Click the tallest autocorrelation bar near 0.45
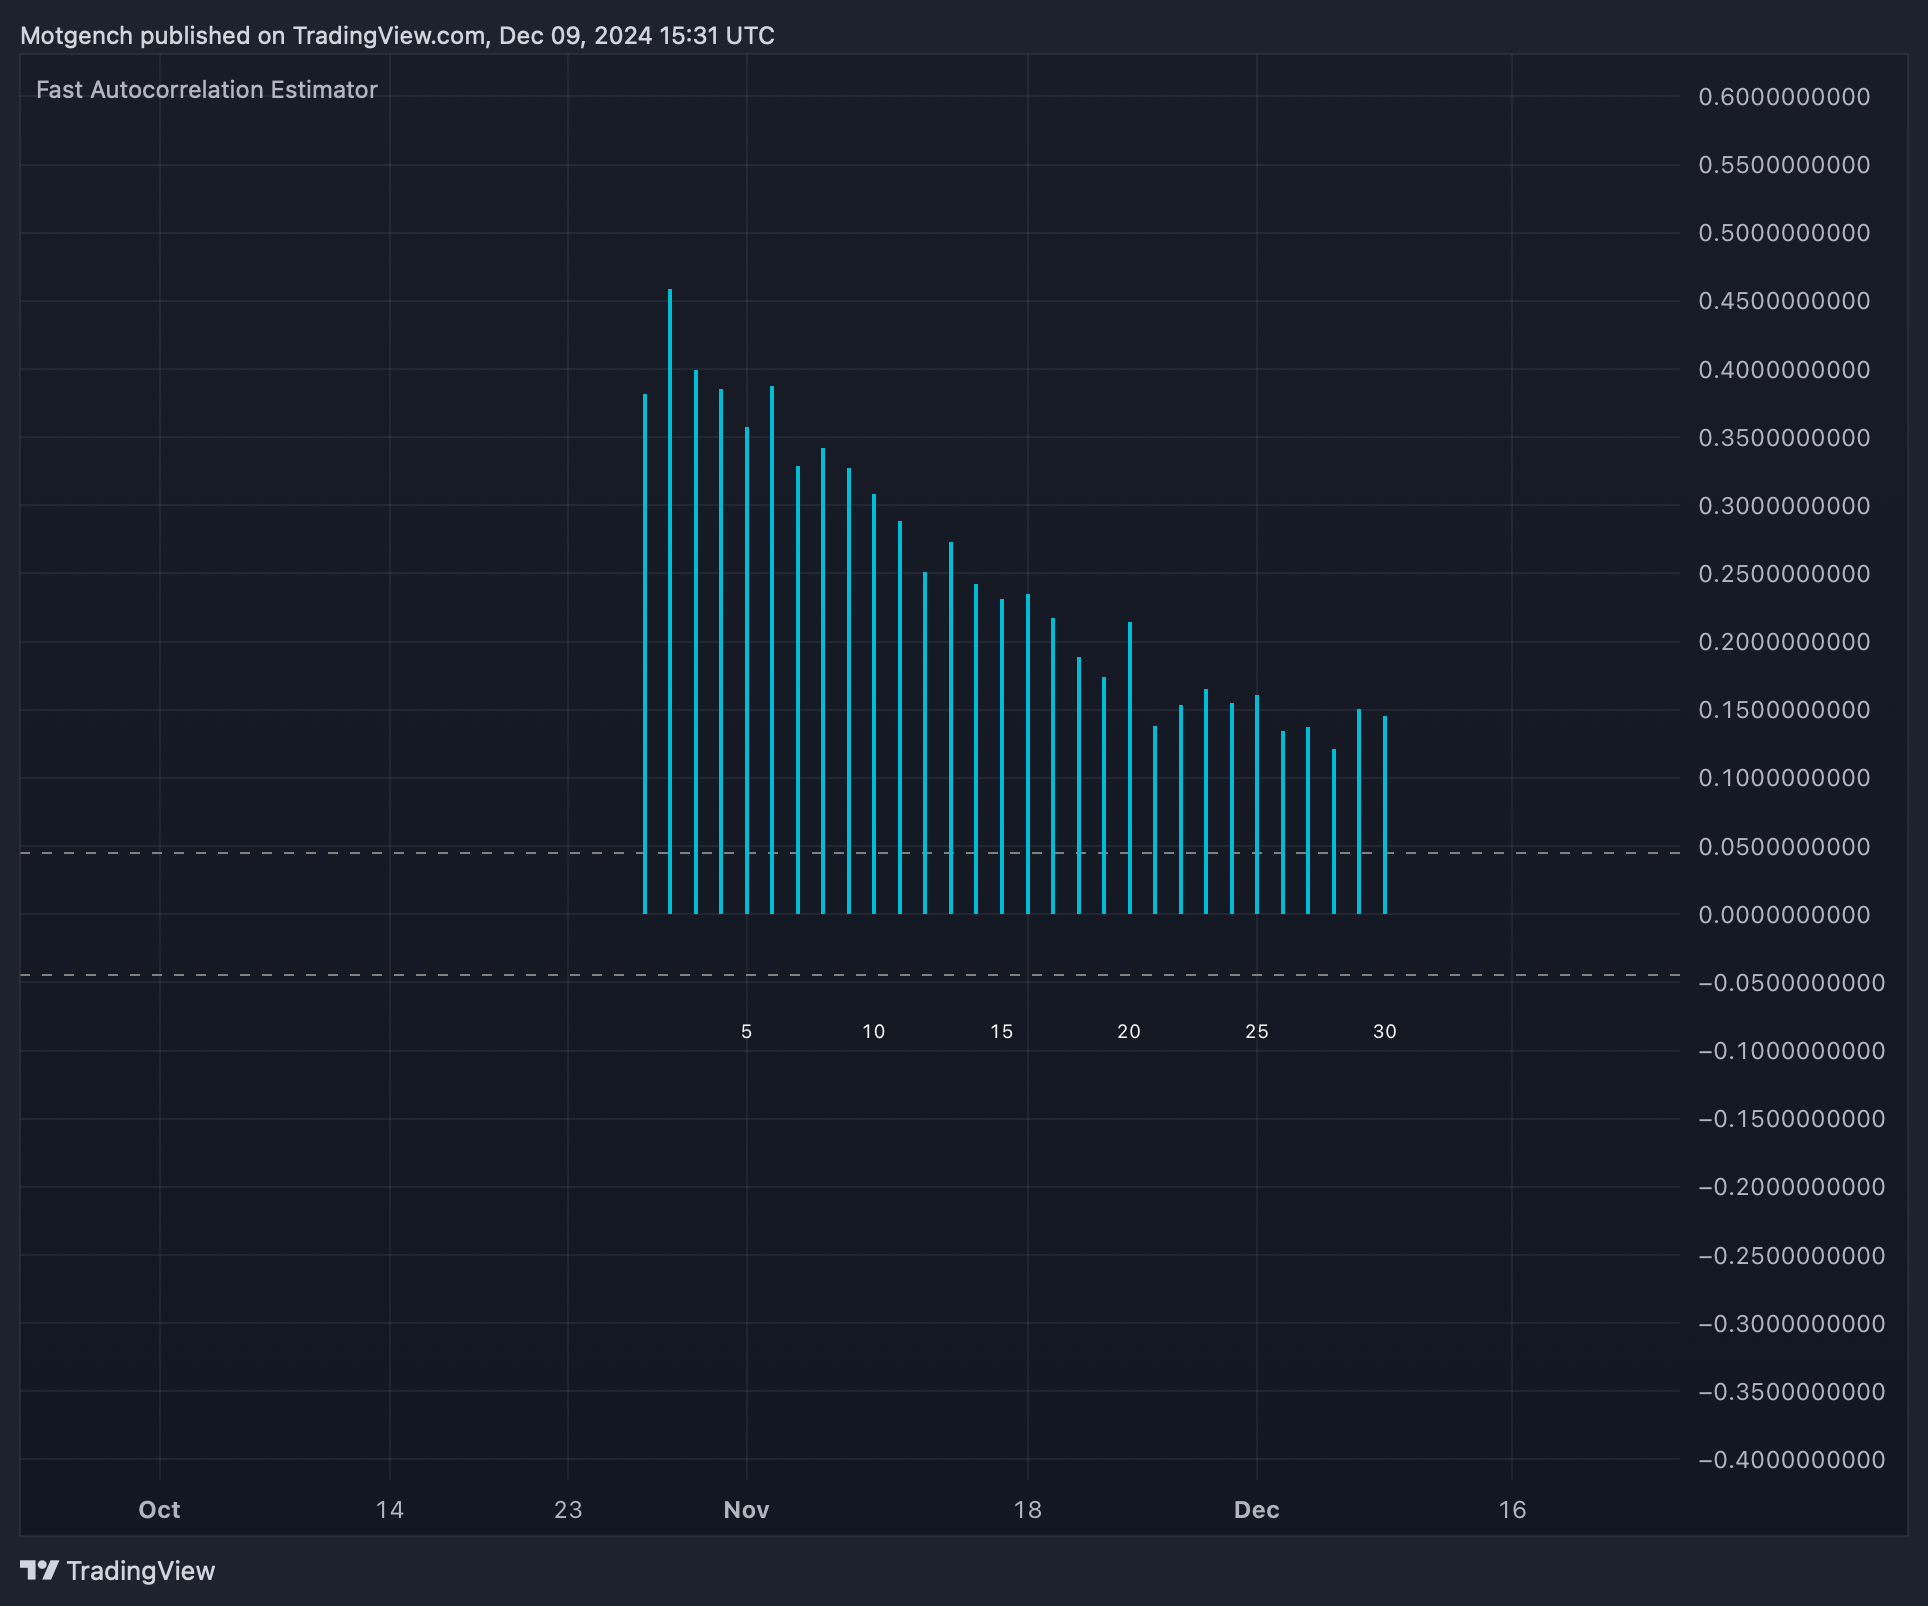This screenshot has height=1606, width=1928. [670, 602]
